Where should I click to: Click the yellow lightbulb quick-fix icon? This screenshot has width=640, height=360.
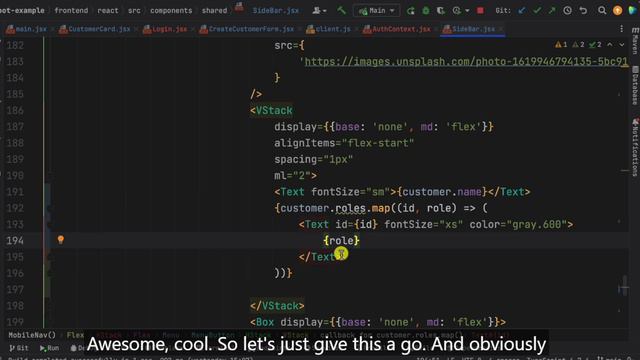[60, 240]
